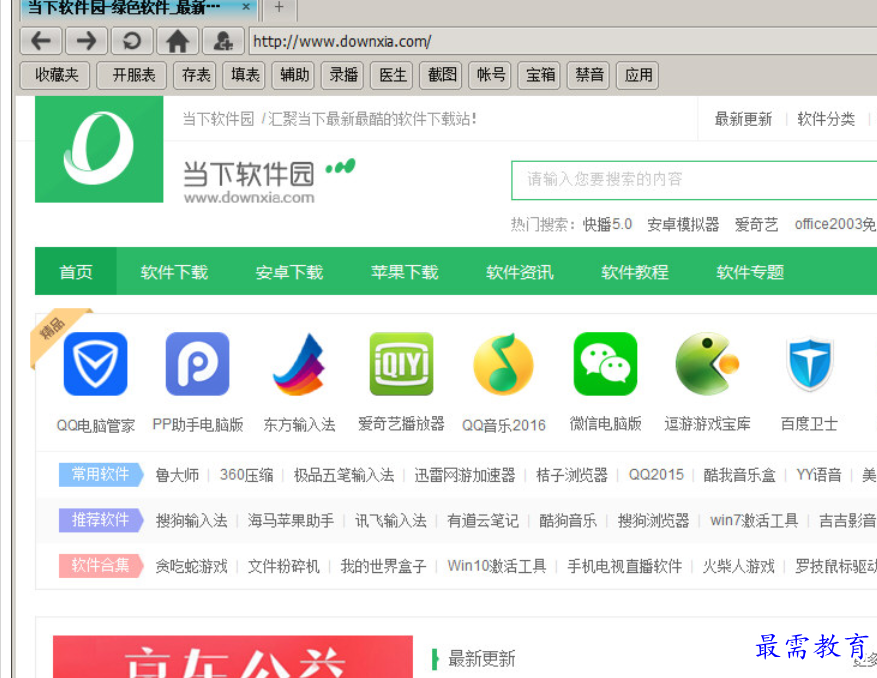The height and width of the screenshot is (678, 877).
Task: Open the 东方输入法 app icon
Action: 299,364
